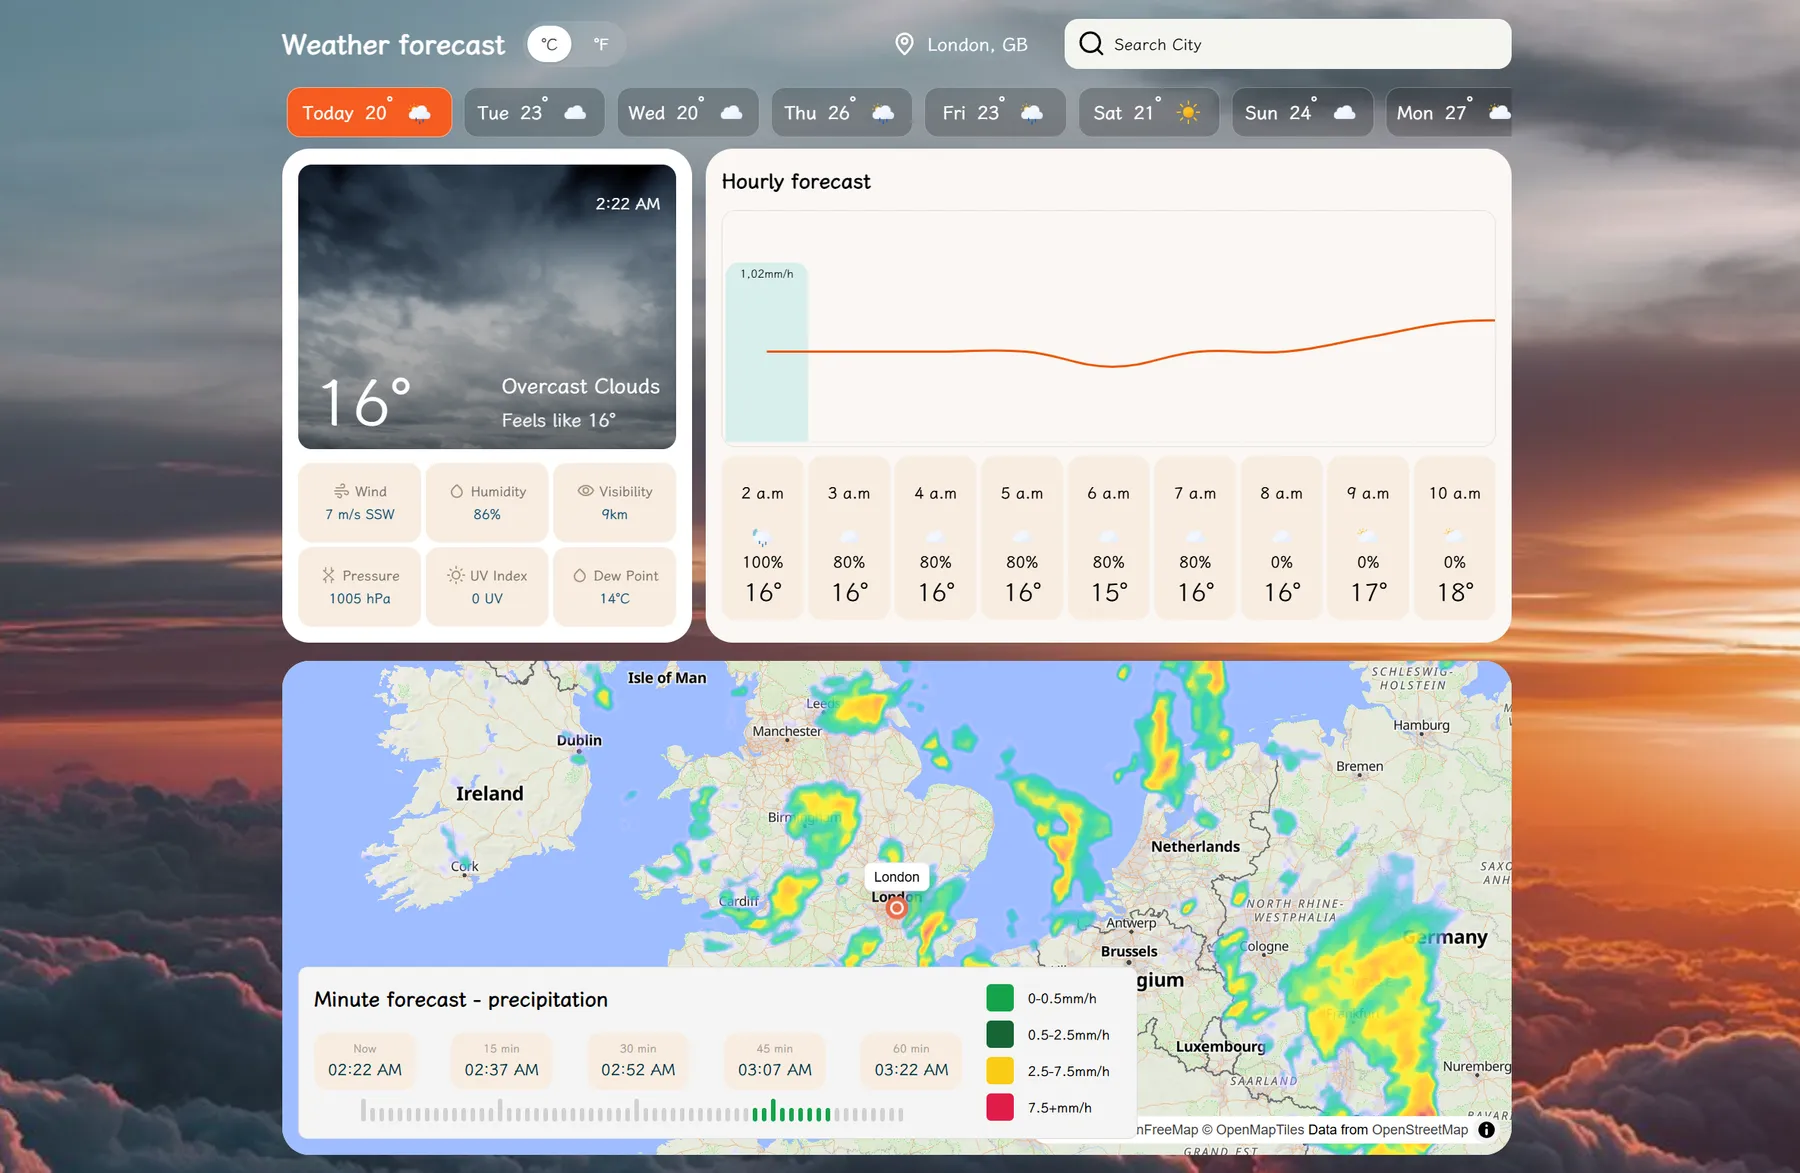
Task: Click the 0 UV index value
Action: [x=487, y=598]
